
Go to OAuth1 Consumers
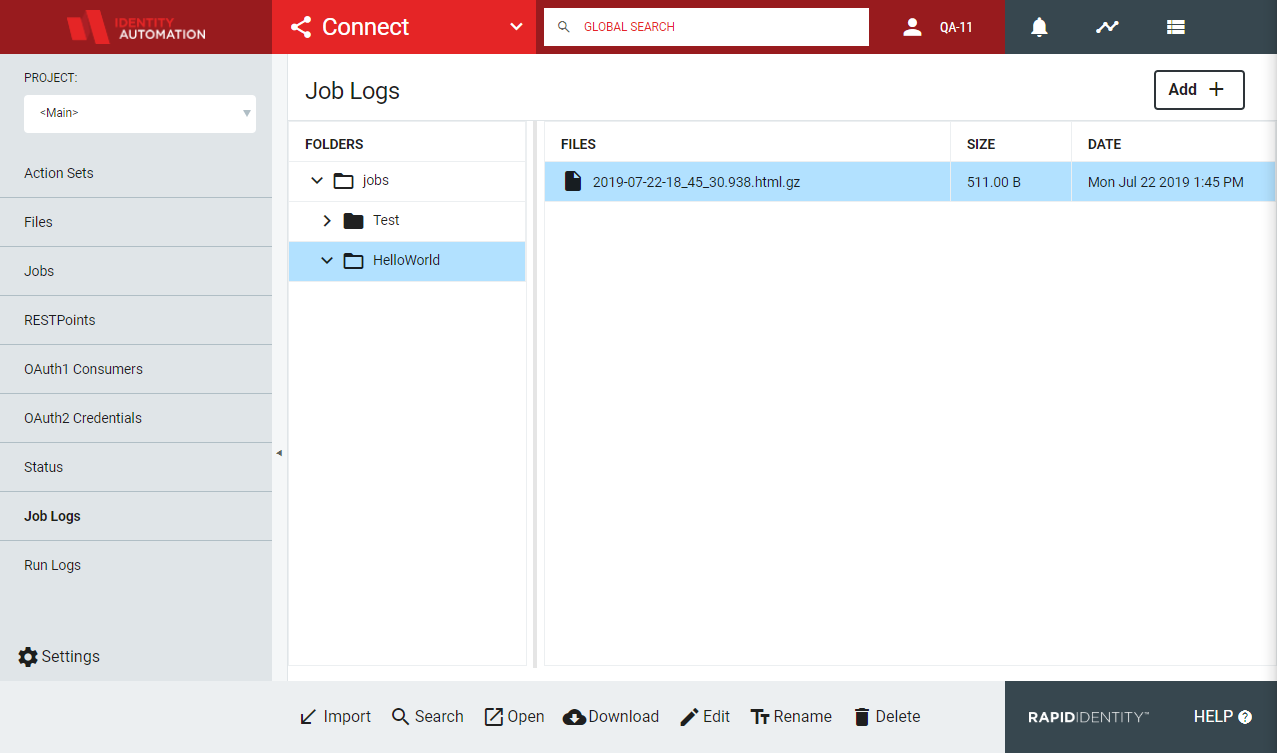pyautogui.click(x=136, y=369)
